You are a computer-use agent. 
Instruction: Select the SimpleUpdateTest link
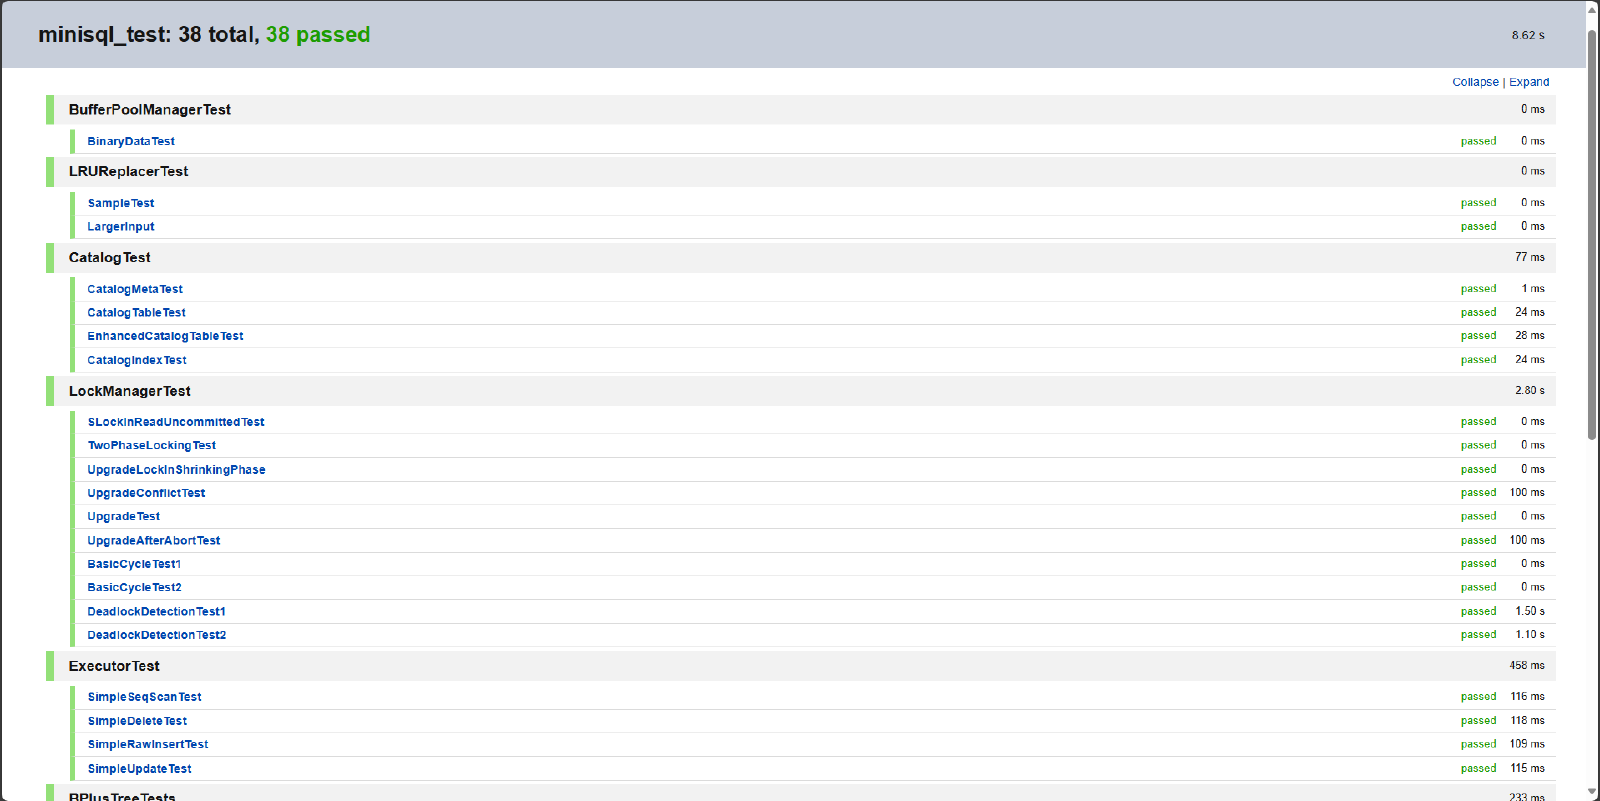point(140,769)
